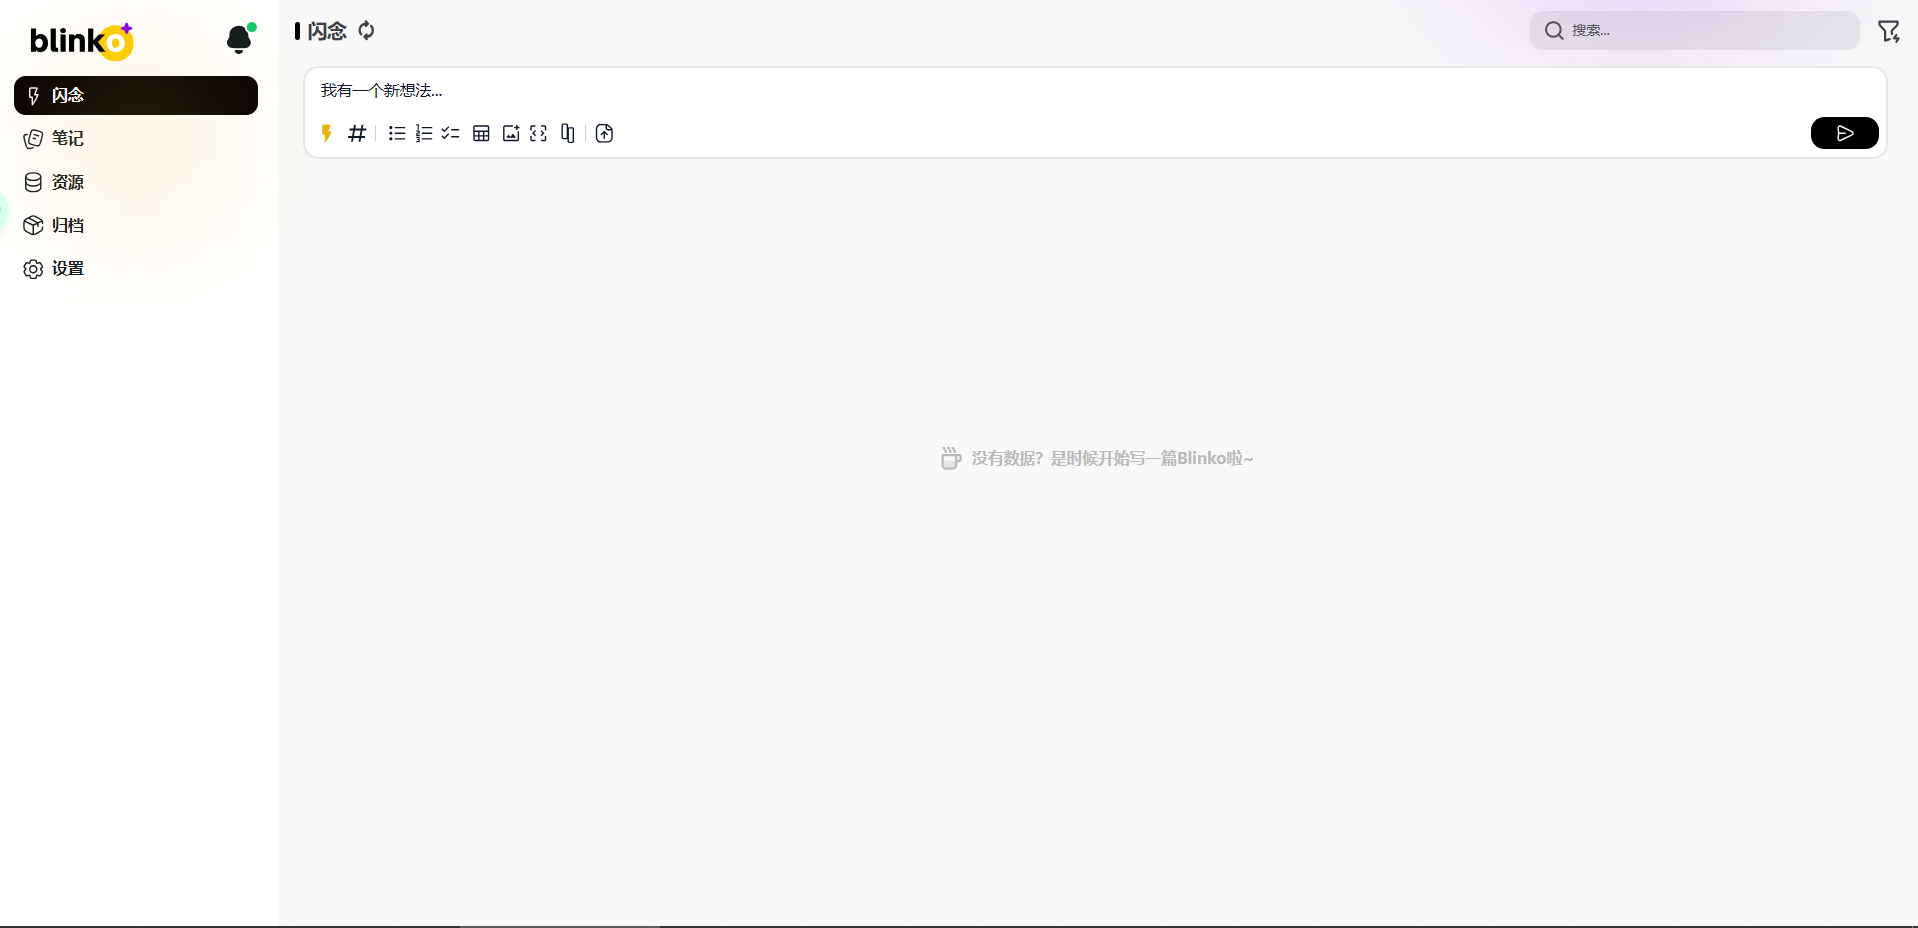Toggle the side-by-side preview mode icon
The image size is (1918, 928).
click(568, 133)
